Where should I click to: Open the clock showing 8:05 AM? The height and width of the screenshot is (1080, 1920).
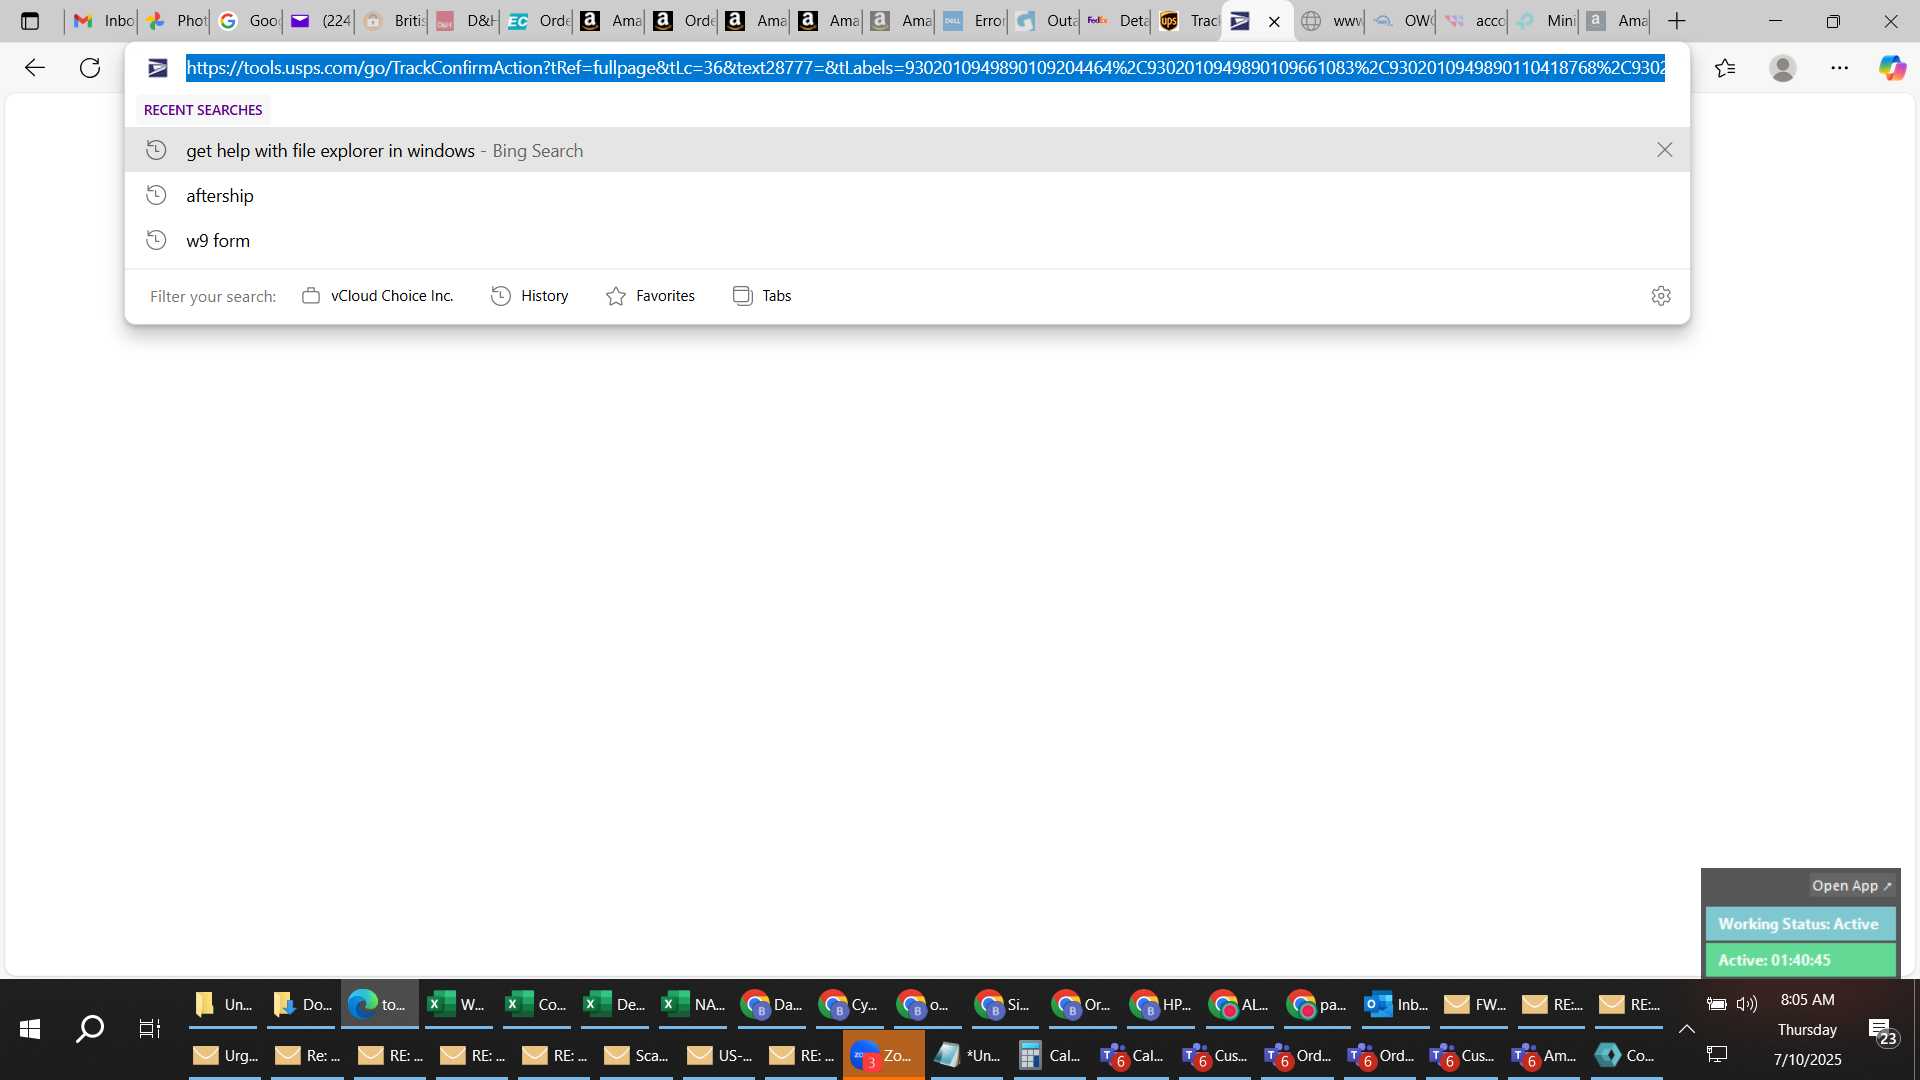point(1808,1000)
